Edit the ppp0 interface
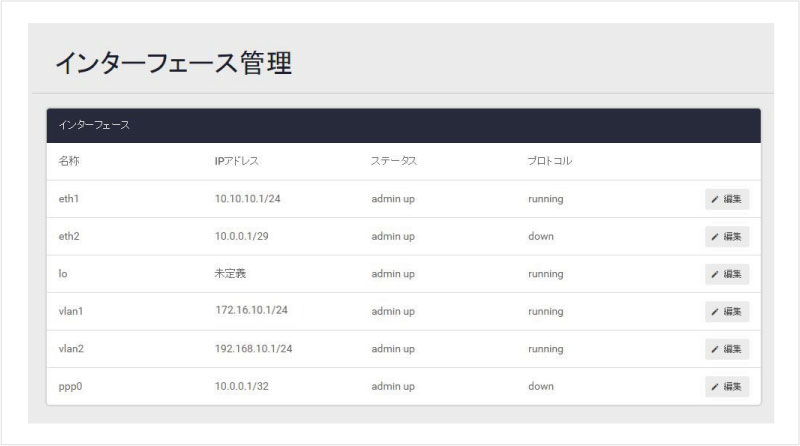 point(727,387)
